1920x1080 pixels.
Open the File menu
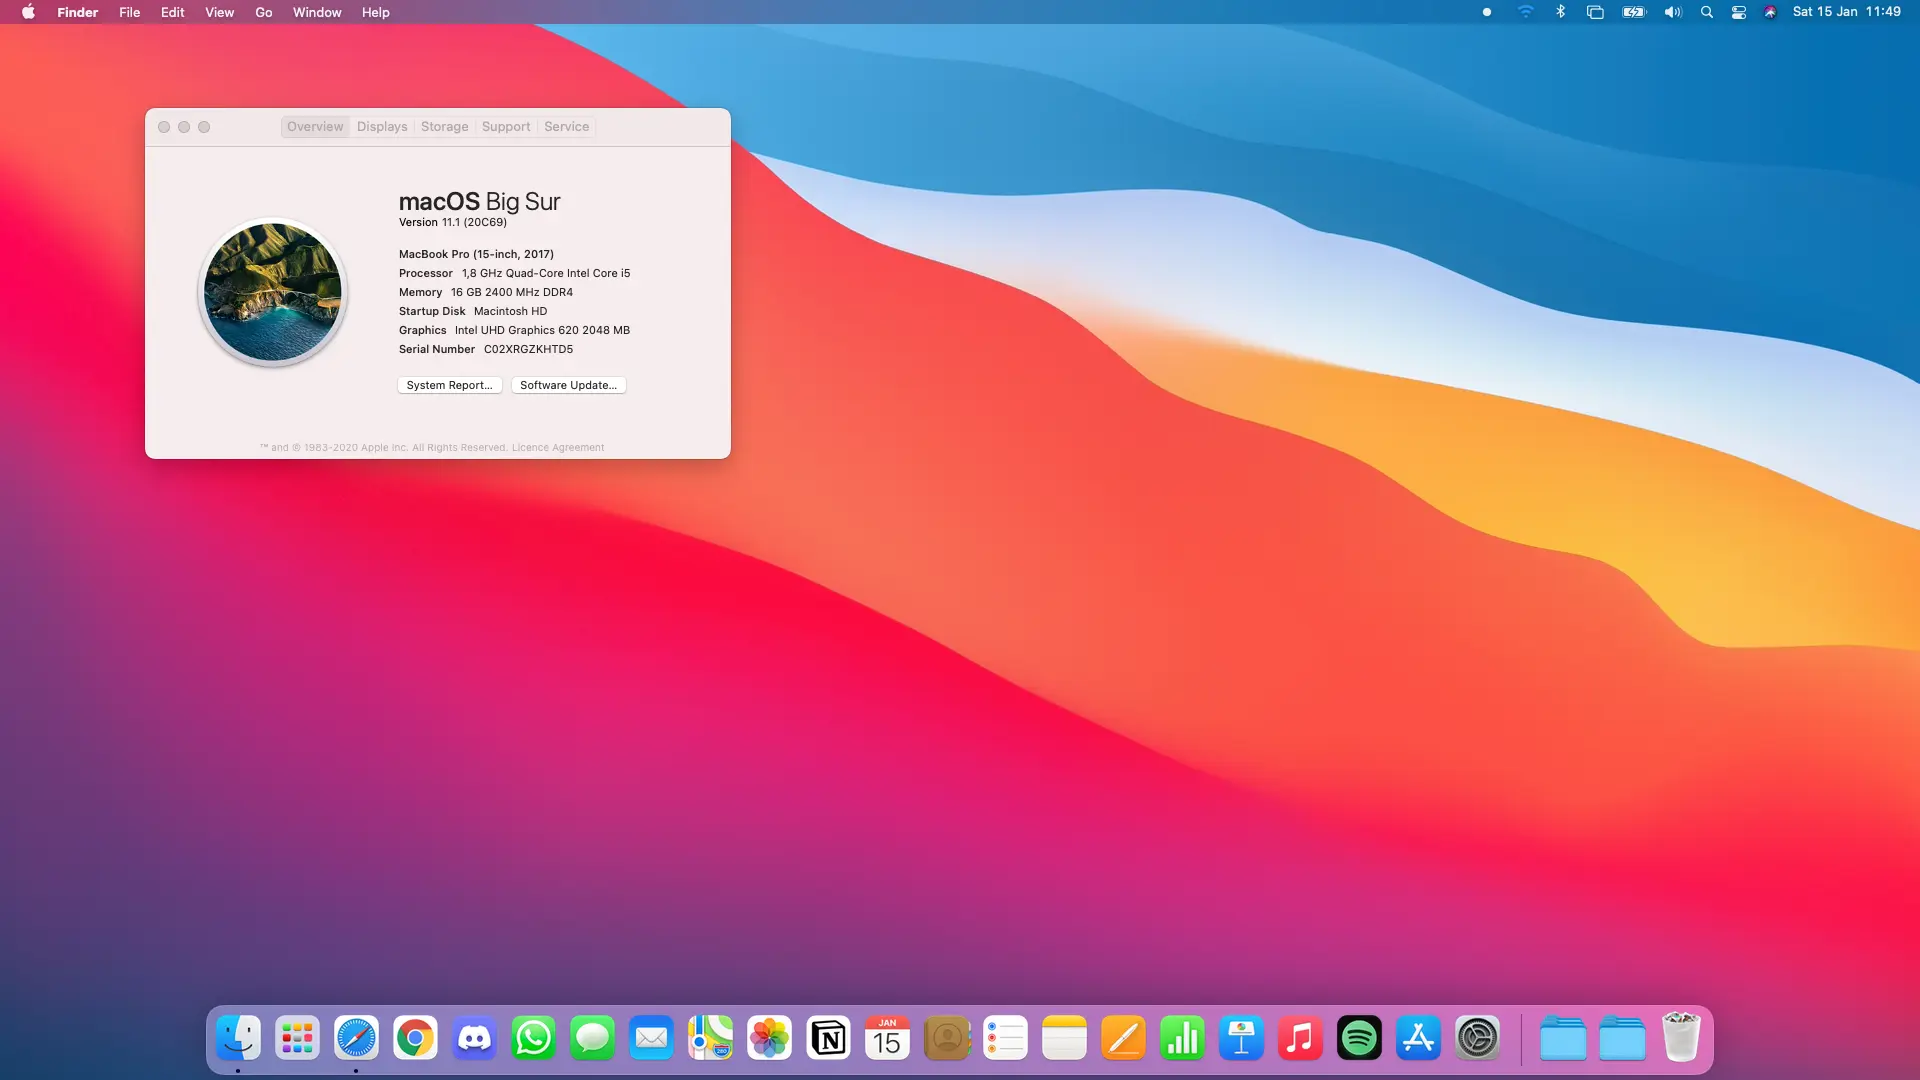point(129,12)
